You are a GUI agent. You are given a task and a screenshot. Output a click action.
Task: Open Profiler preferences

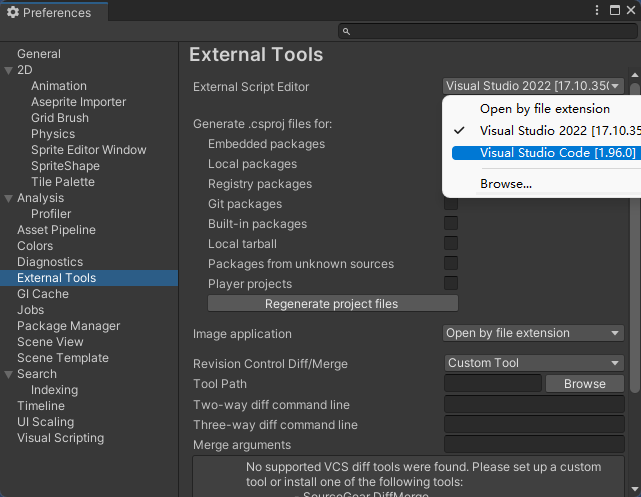pos(51,214)
